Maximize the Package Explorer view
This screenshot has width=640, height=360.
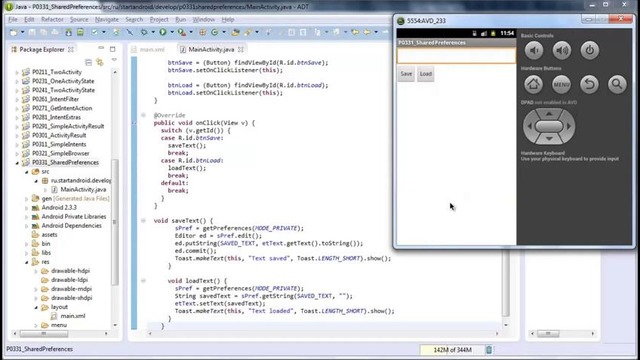(113, 49)
